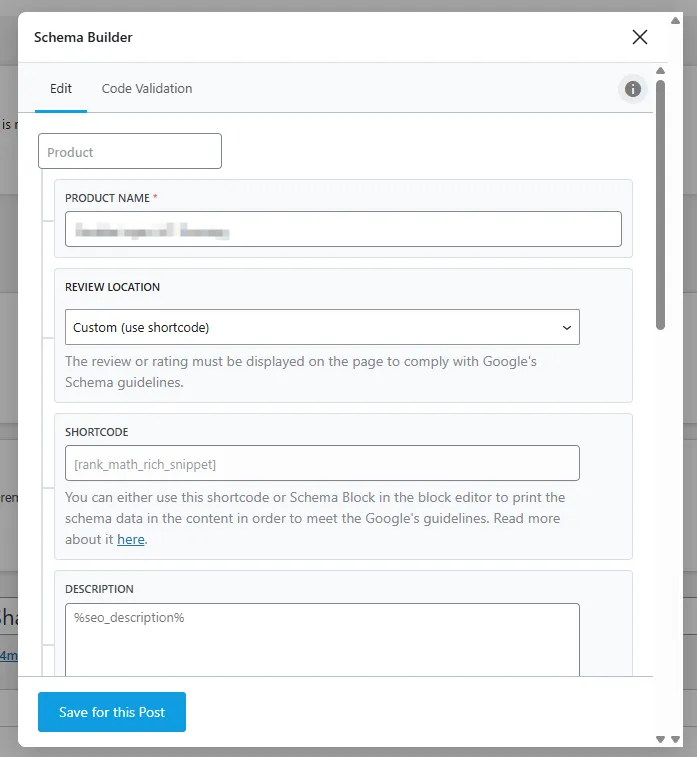Switch to the Code Validation tab
697x757 pixels.
[x=147, y=89]
